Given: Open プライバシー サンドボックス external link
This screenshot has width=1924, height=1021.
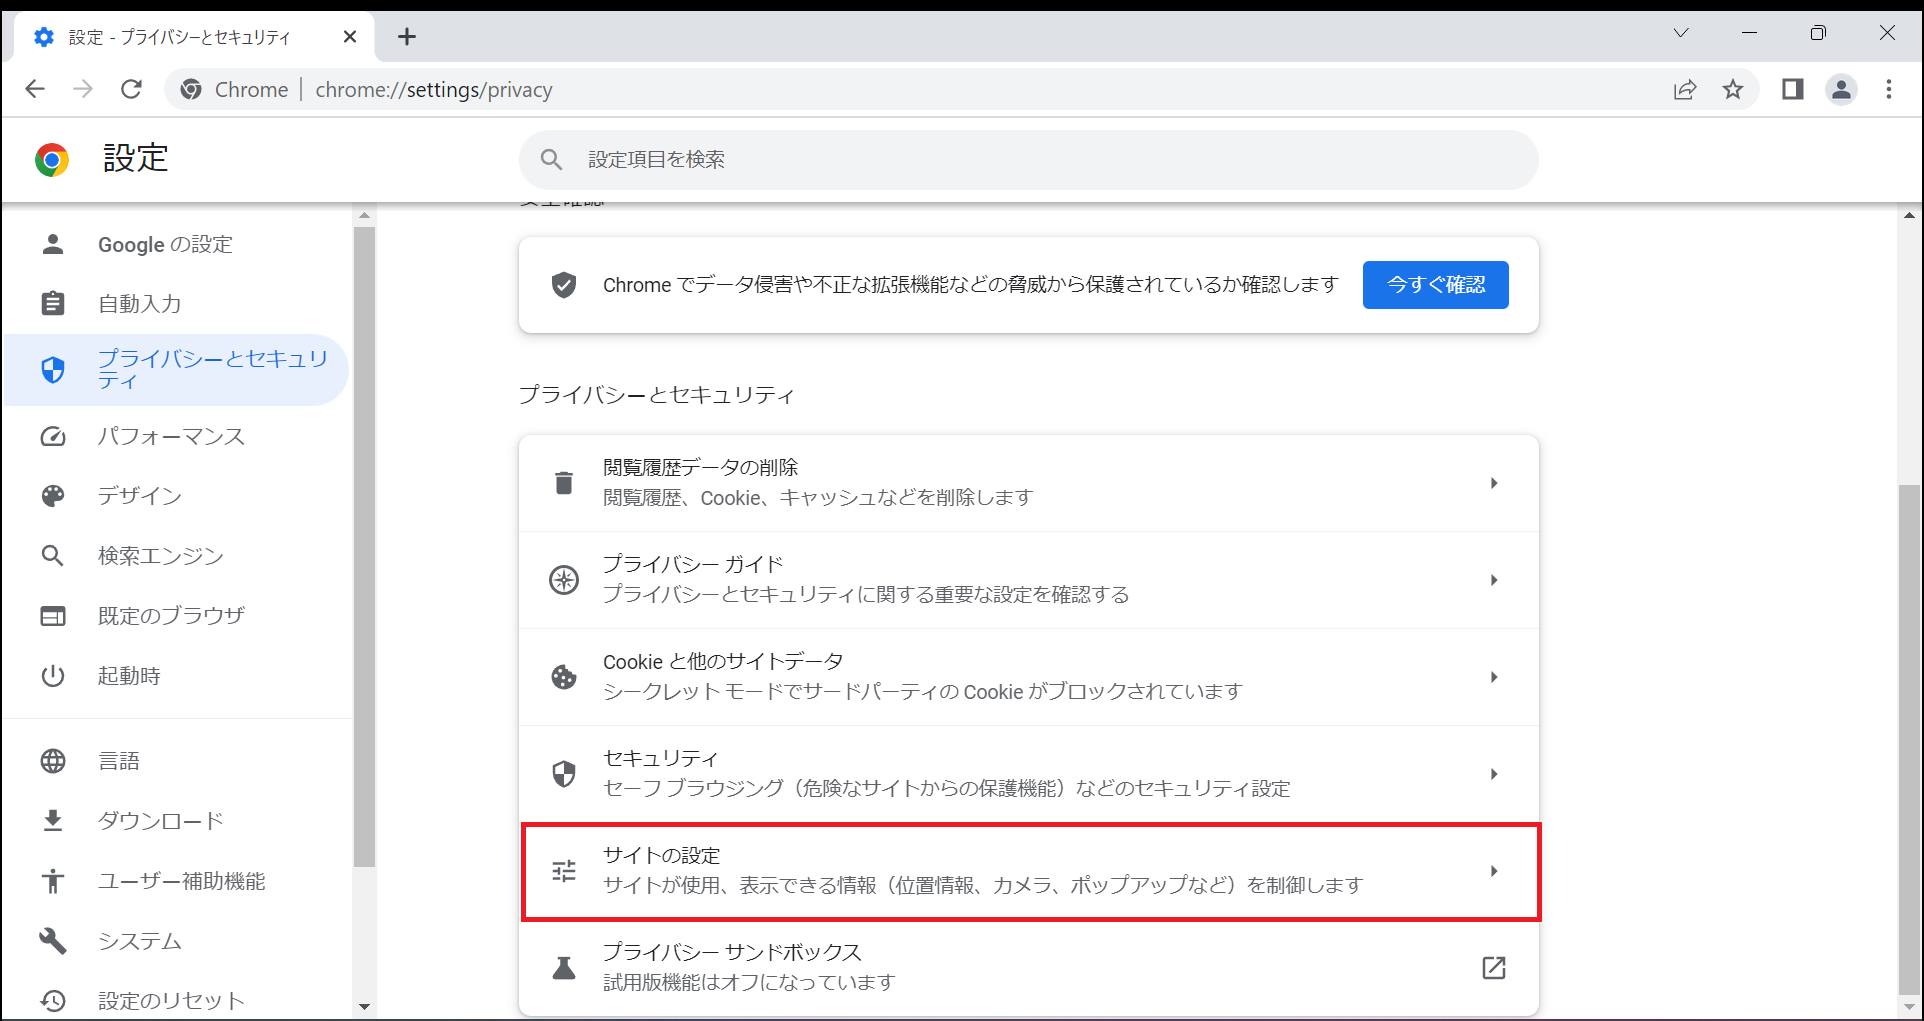Looking at the screenshot, I should (1494, 967).
